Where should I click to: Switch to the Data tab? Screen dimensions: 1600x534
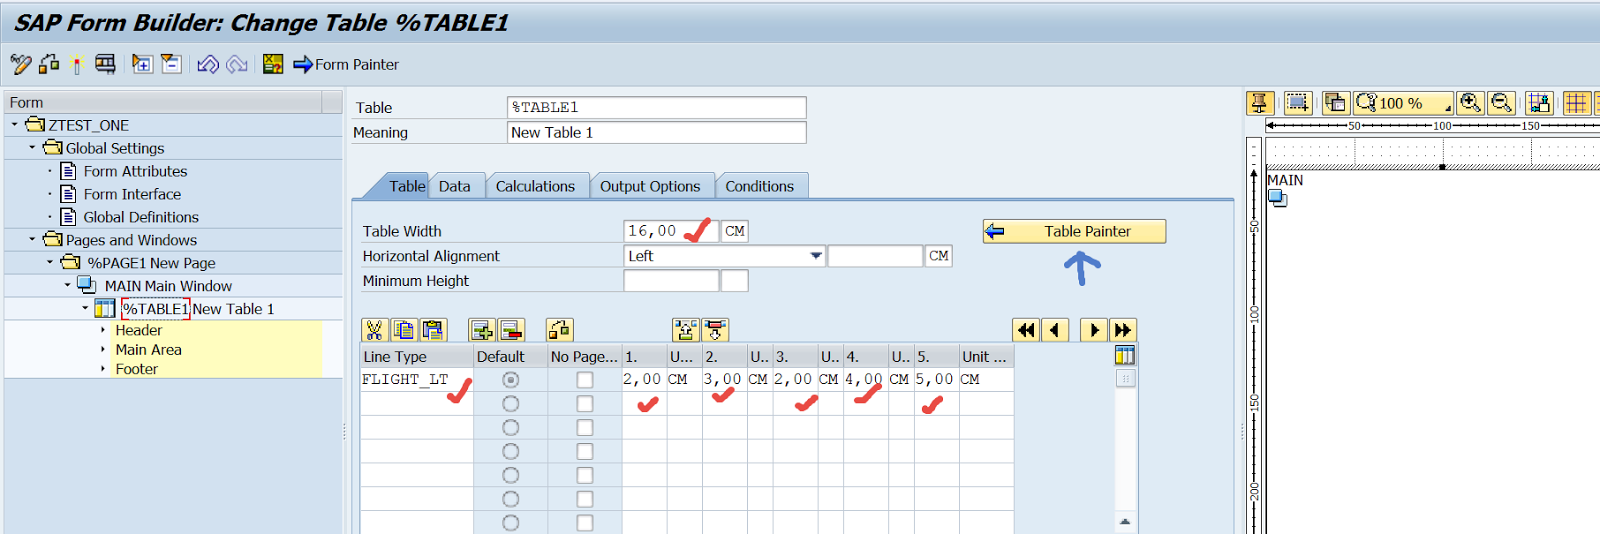(454, 186)
